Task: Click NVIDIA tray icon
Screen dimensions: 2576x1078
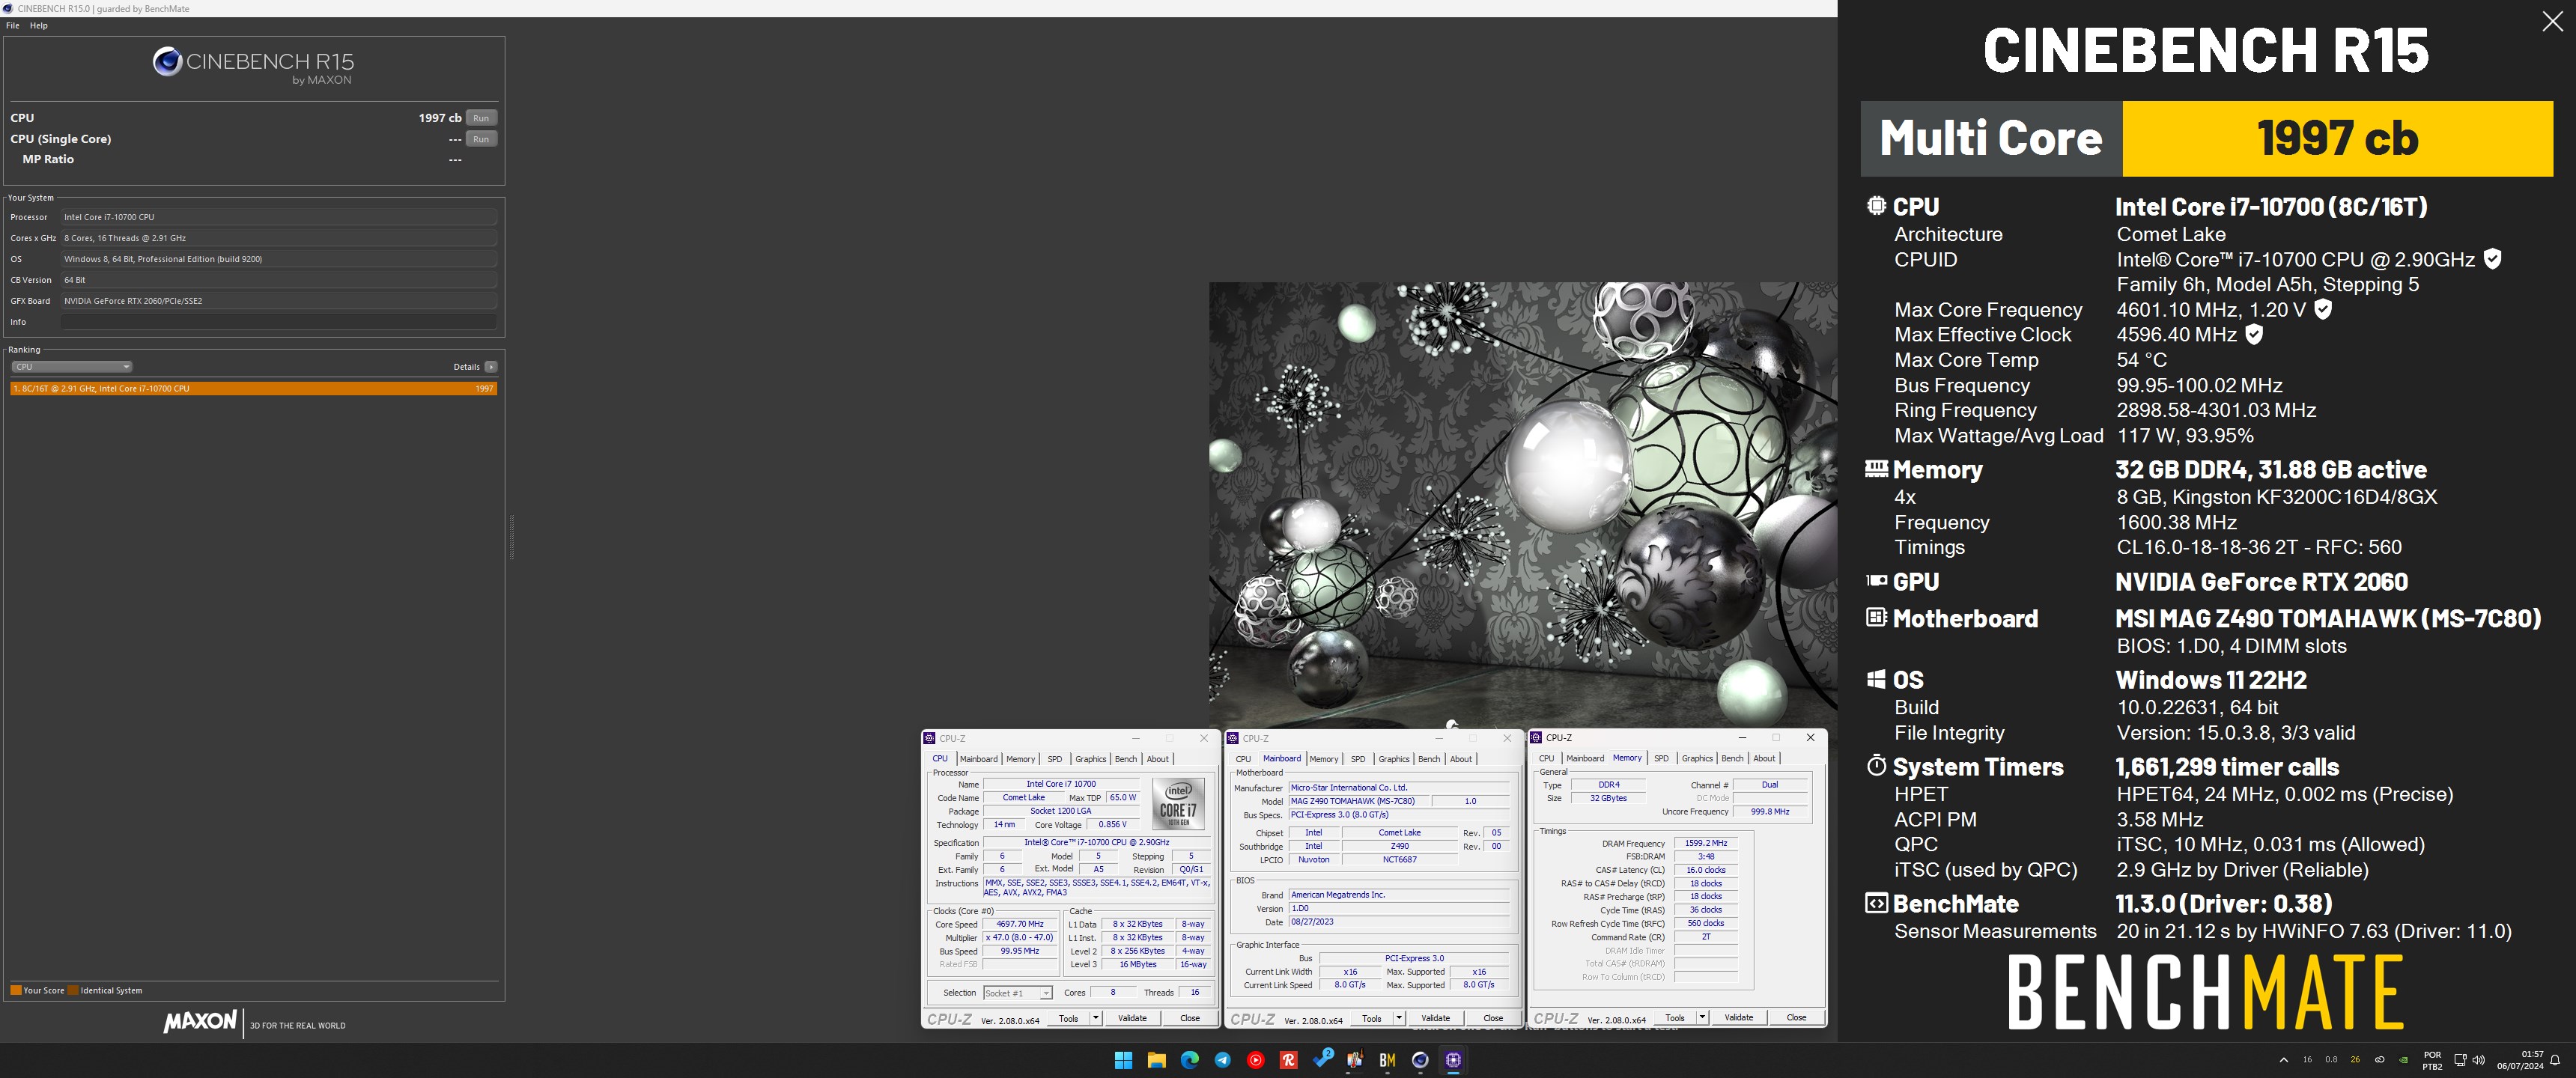Action: (2403, 1060)
